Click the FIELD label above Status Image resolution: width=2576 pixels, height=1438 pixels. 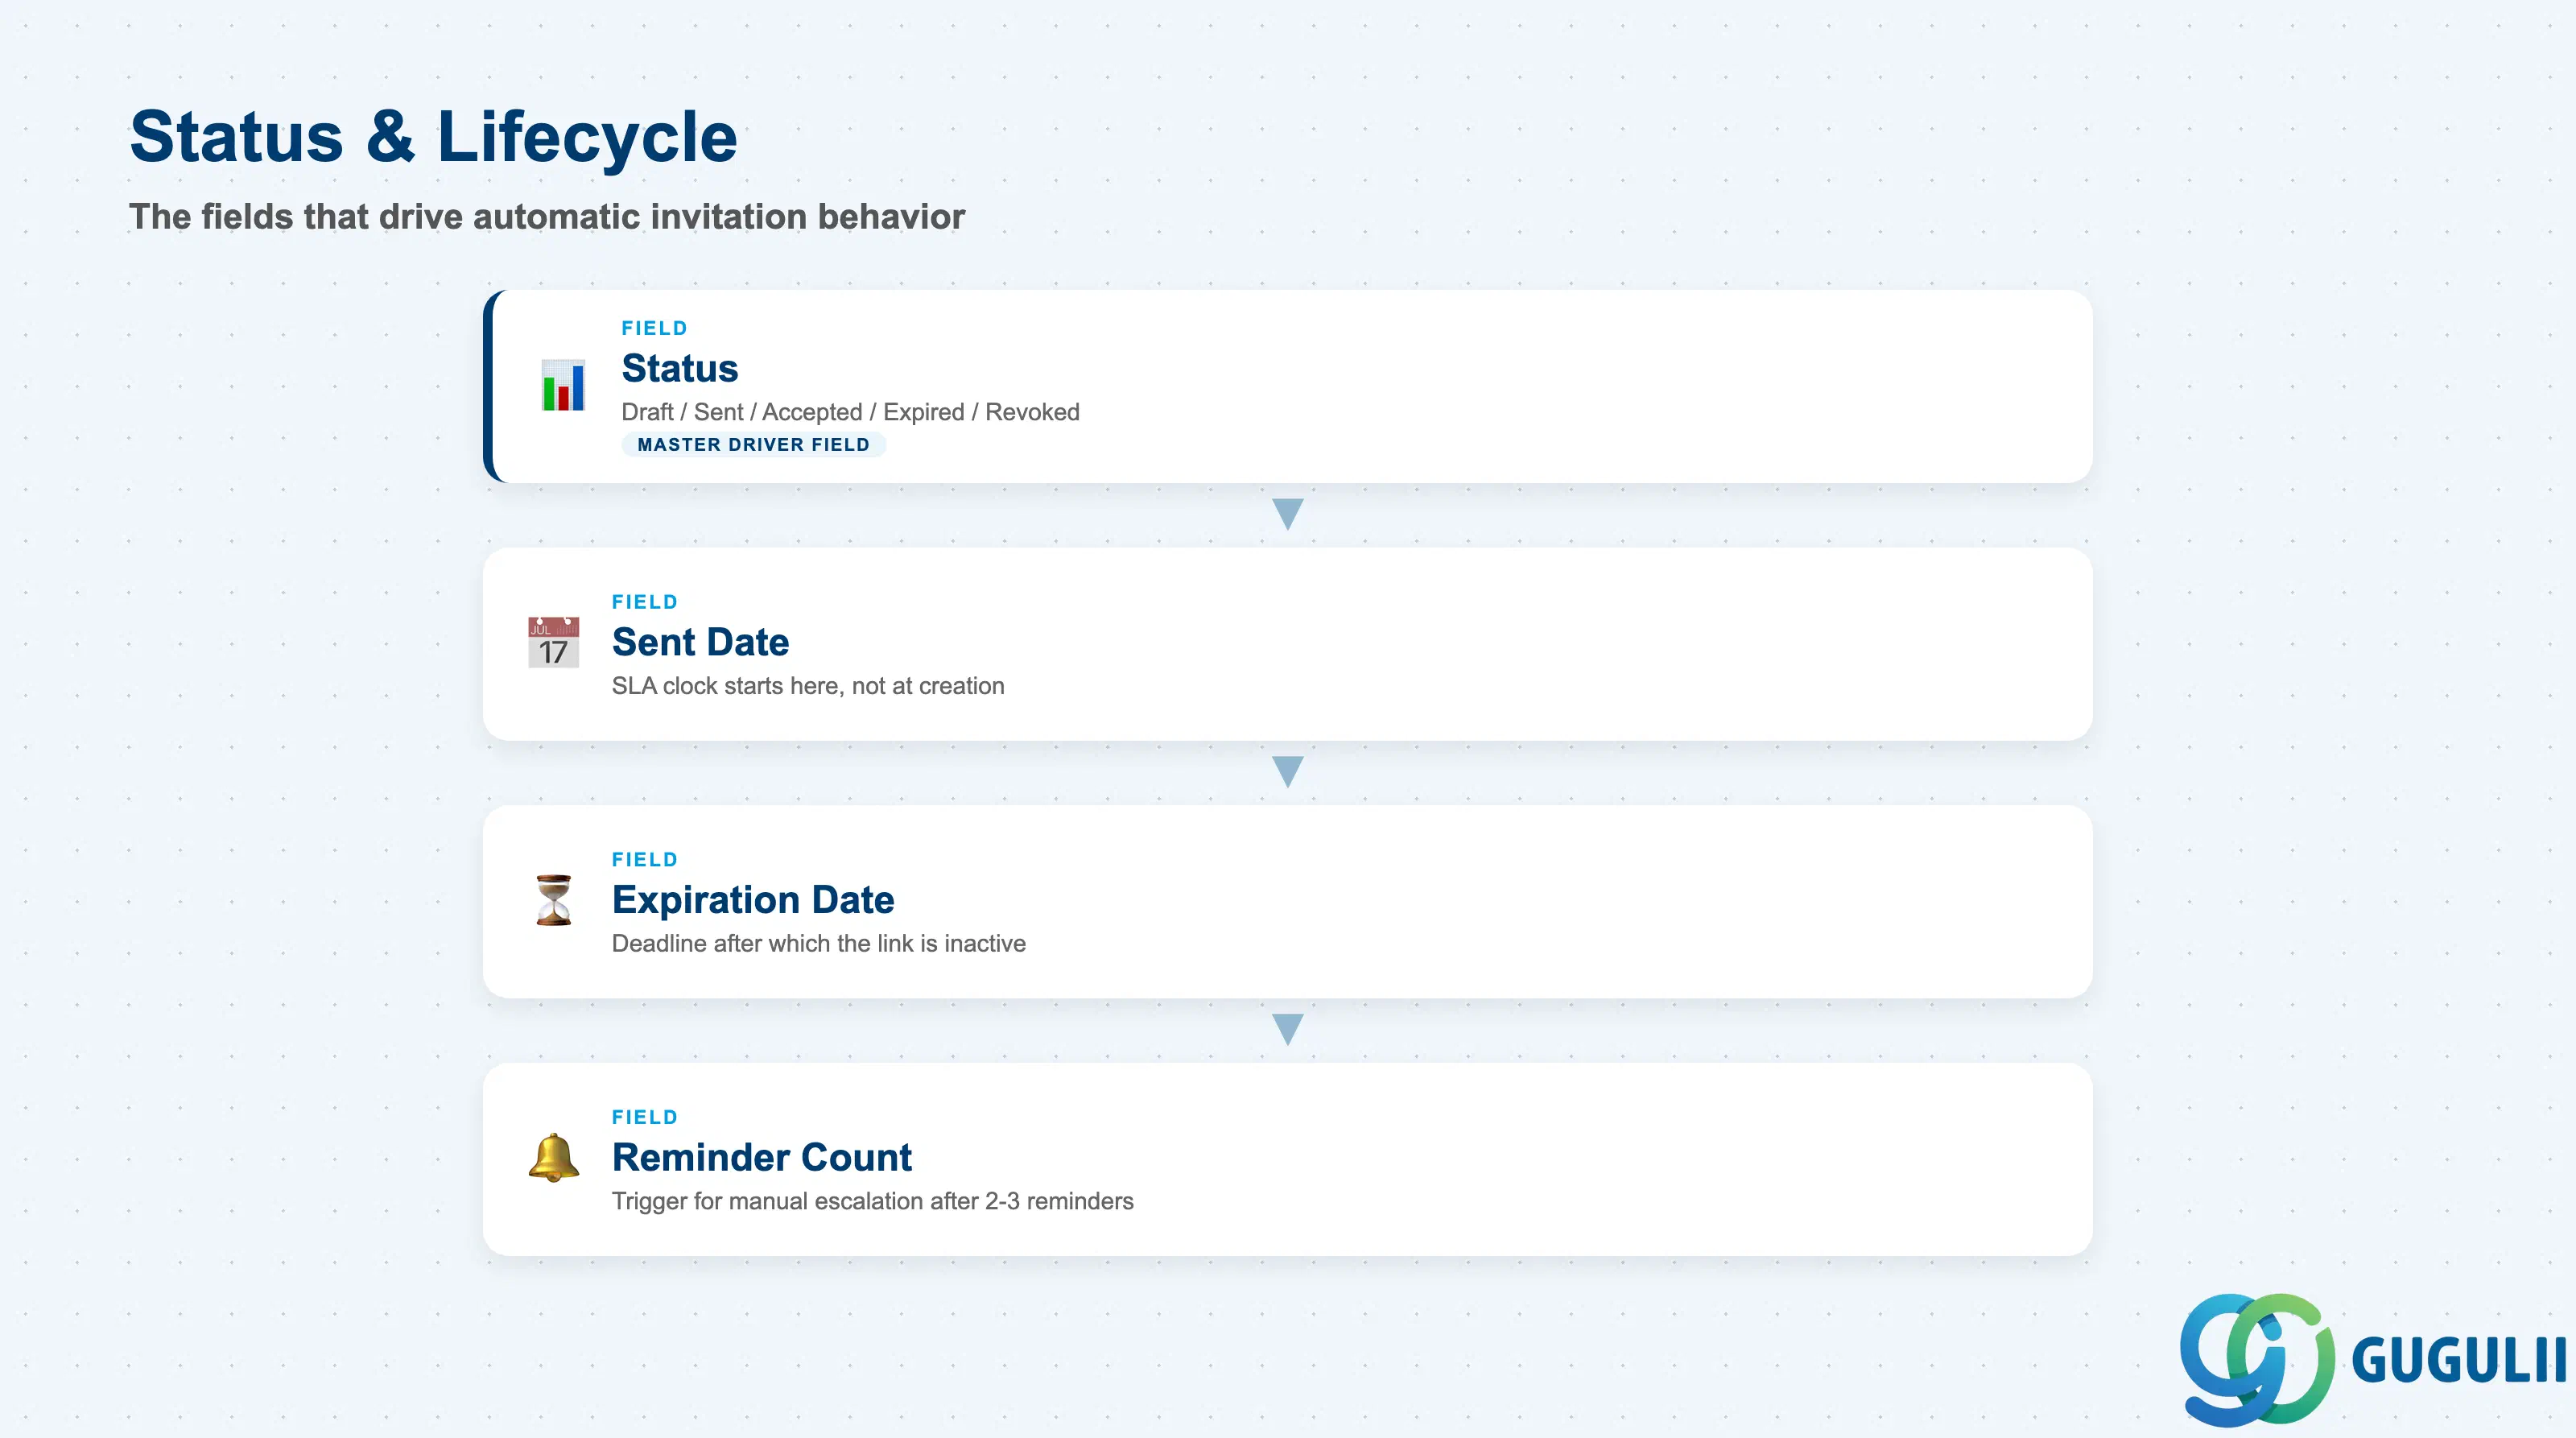[x=654, y=328]
